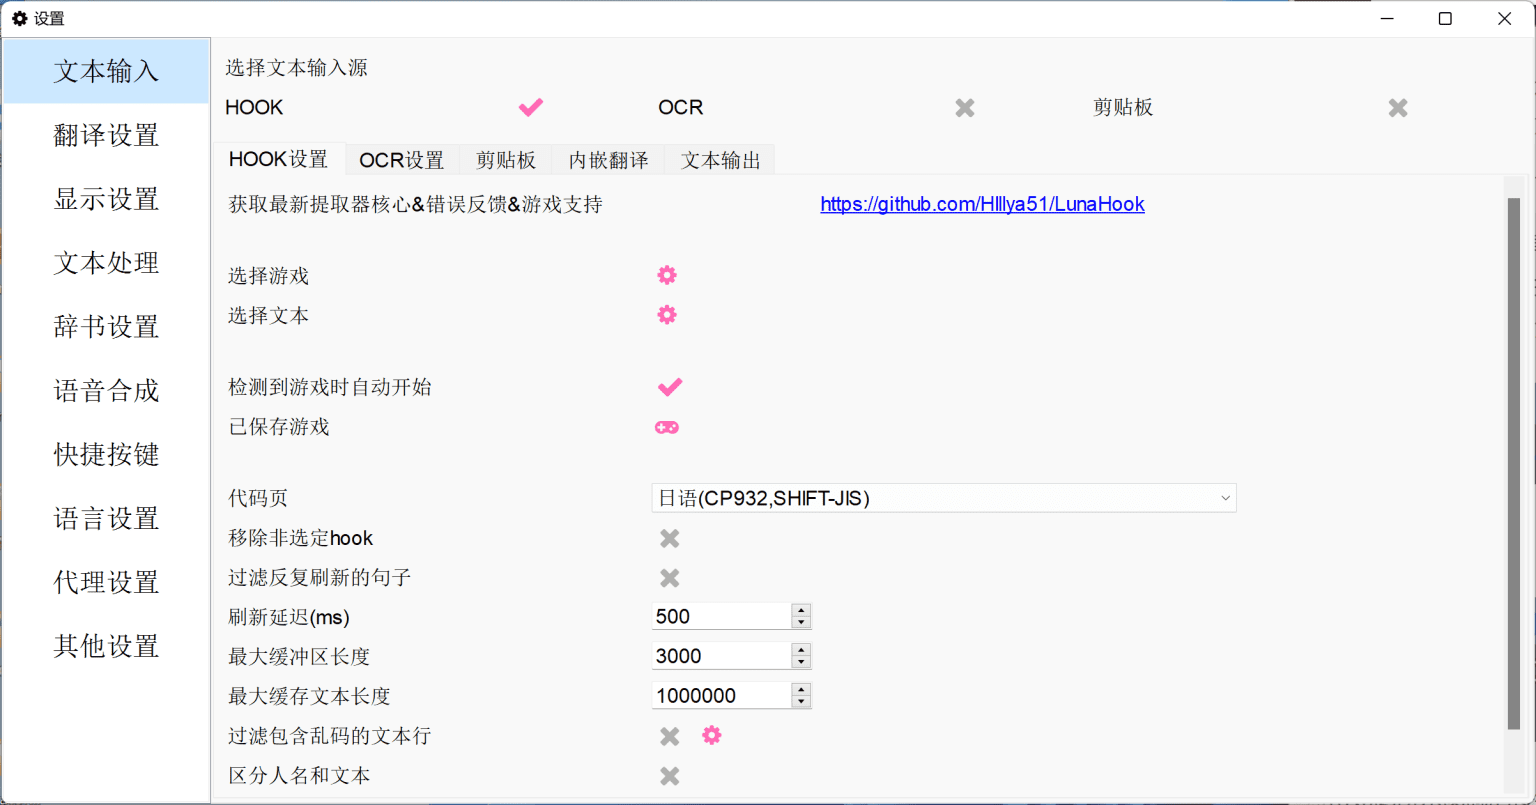Disable 检测到游戏时自动开始 option
Screen dimensions: 1536x805
point(669,387)
